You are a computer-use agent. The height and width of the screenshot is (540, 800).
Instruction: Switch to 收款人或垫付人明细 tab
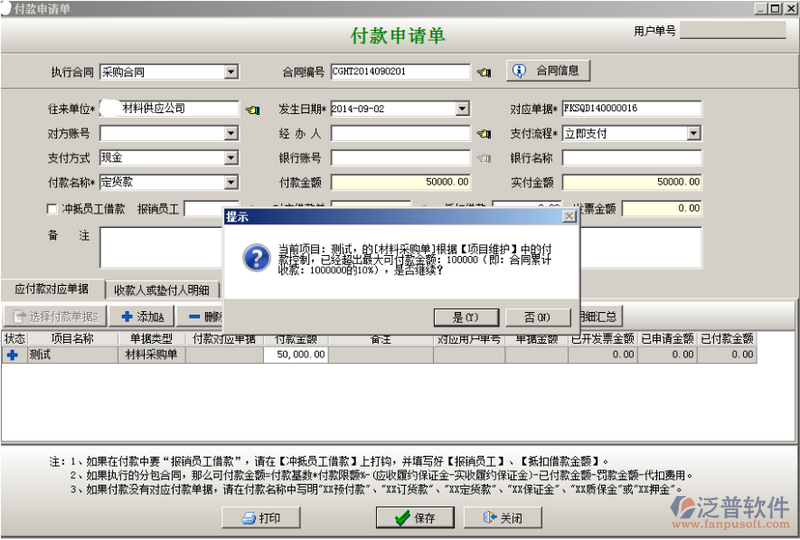[162, 290]
